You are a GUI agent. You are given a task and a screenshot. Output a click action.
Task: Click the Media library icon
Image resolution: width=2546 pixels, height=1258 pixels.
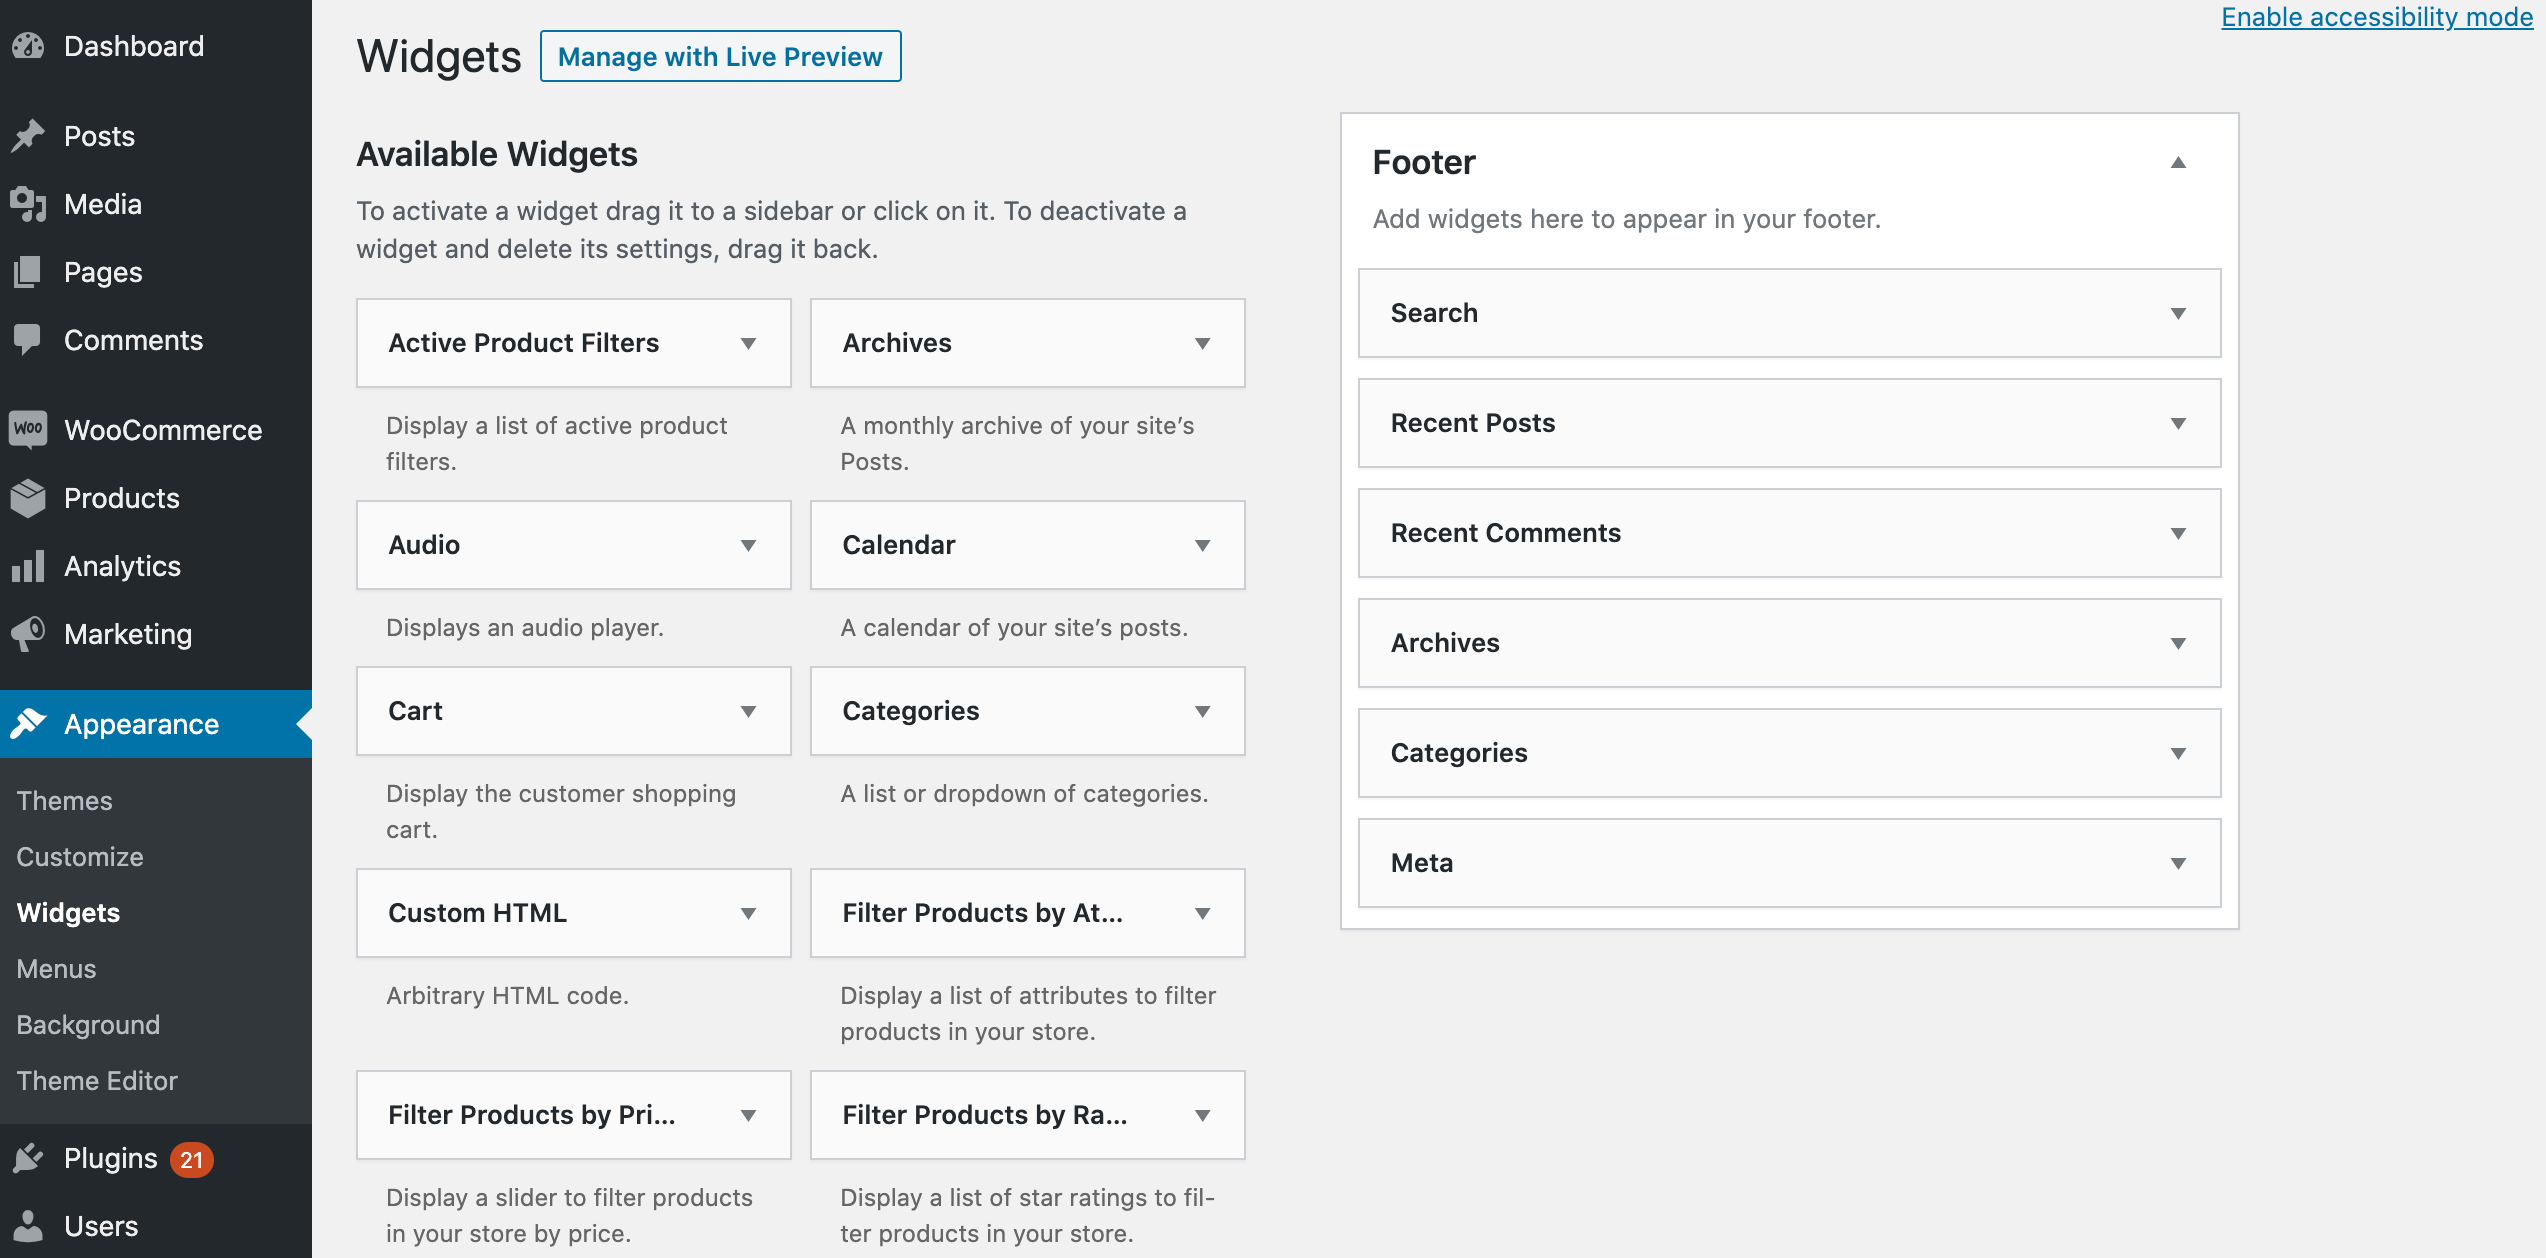(28, 204)
